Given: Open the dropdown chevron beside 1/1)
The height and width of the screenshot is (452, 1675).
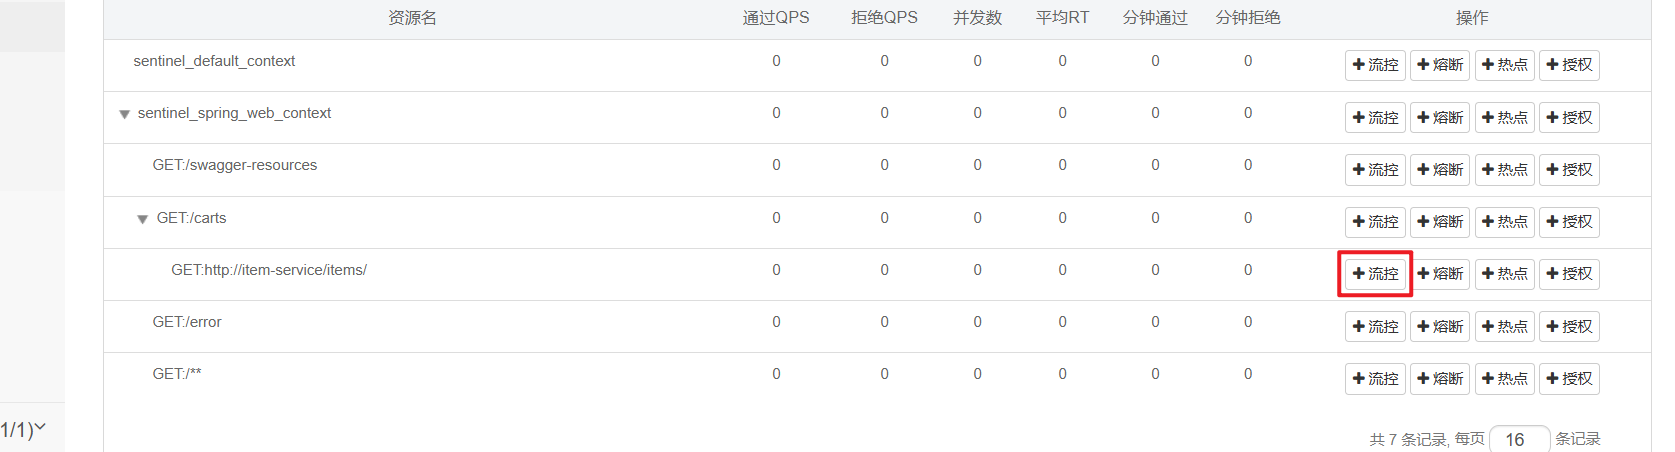Looking at the screenshot, I should point(41,428).
